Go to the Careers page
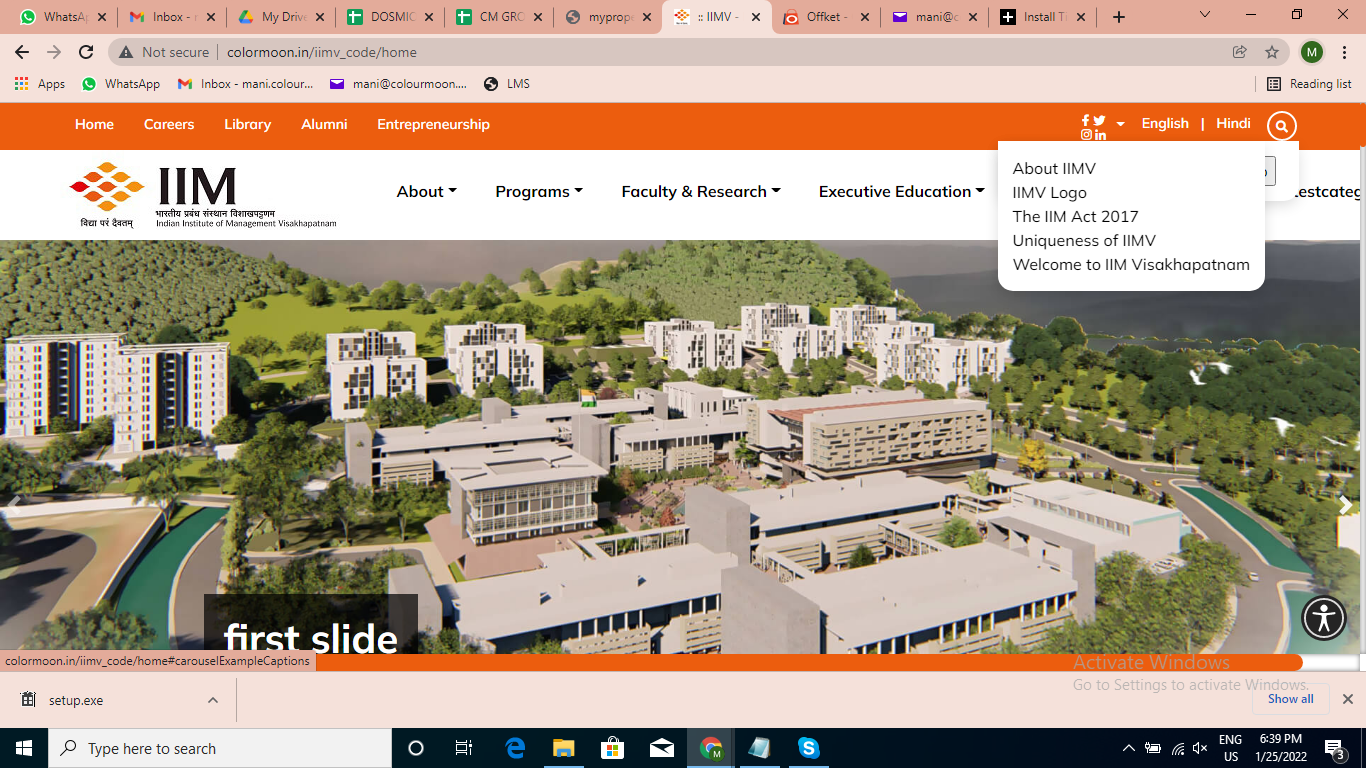The width and height of the screenshot is (1366, 768). click(169, 124)
